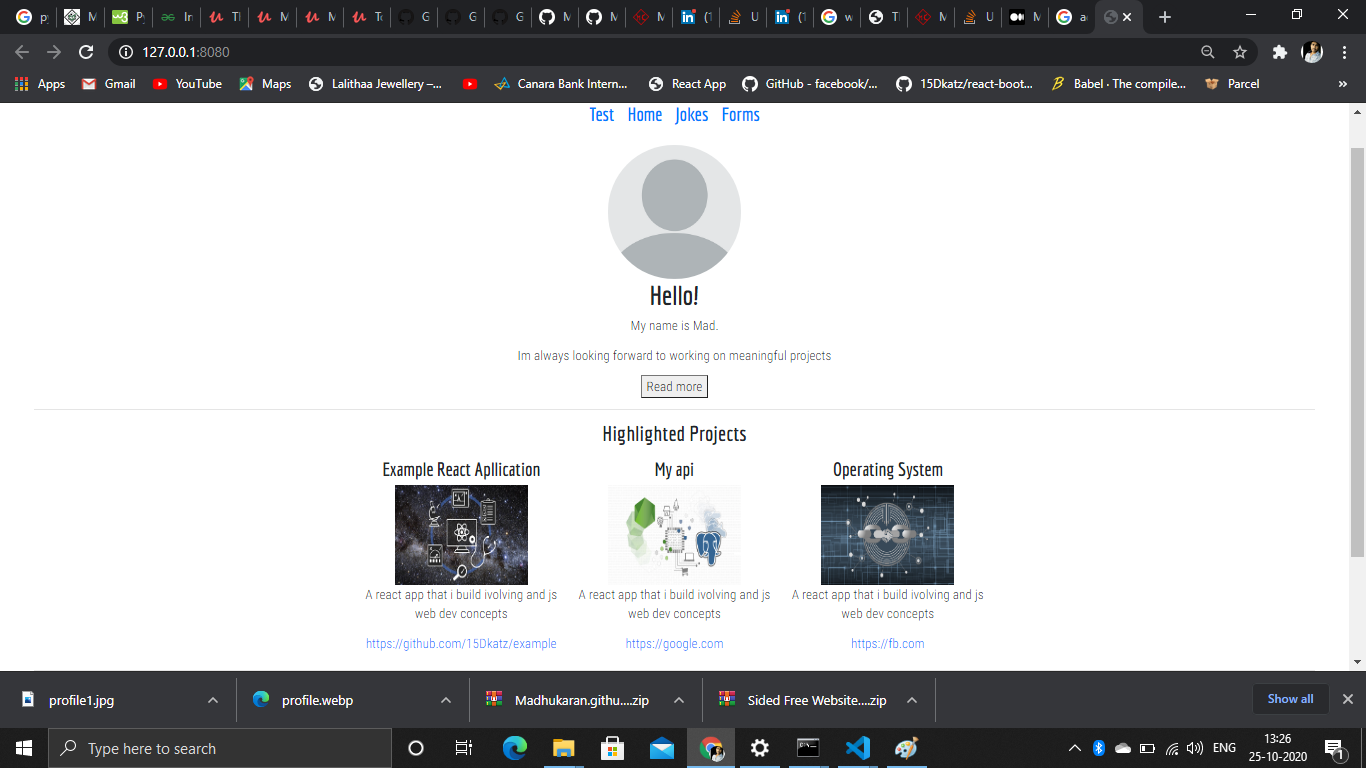This screenshot has width=1366, height=768.
Task: Open Chrome's three-dot menu
Action: click(1345, 52)
